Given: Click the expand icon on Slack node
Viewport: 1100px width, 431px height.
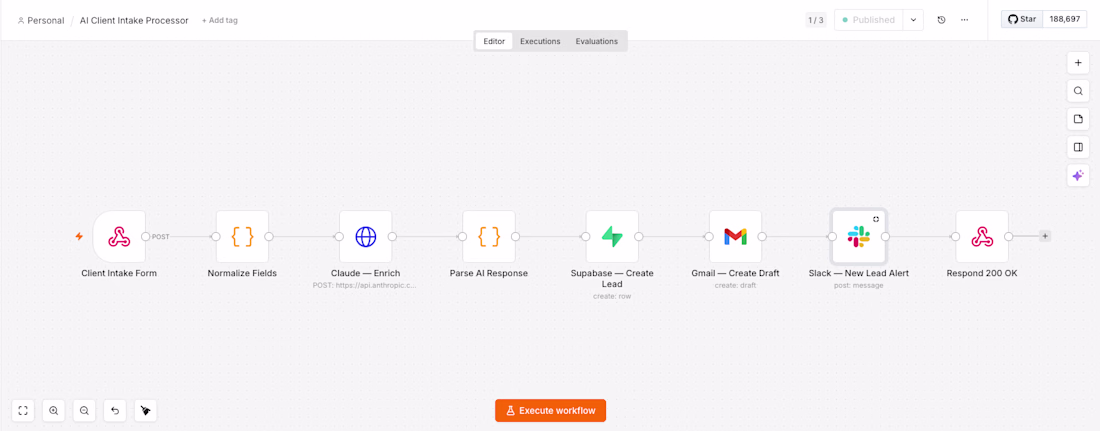Looking at the screenshot, I should click(876, 219).
